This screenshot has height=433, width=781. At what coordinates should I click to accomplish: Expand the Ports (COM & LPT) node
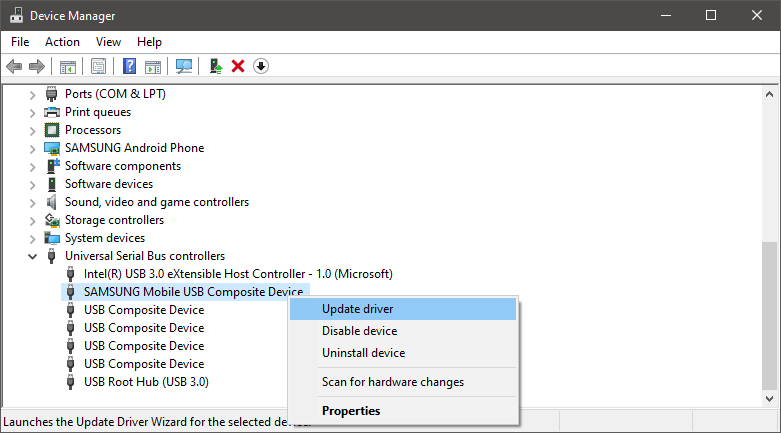click(x=32, y=94)
